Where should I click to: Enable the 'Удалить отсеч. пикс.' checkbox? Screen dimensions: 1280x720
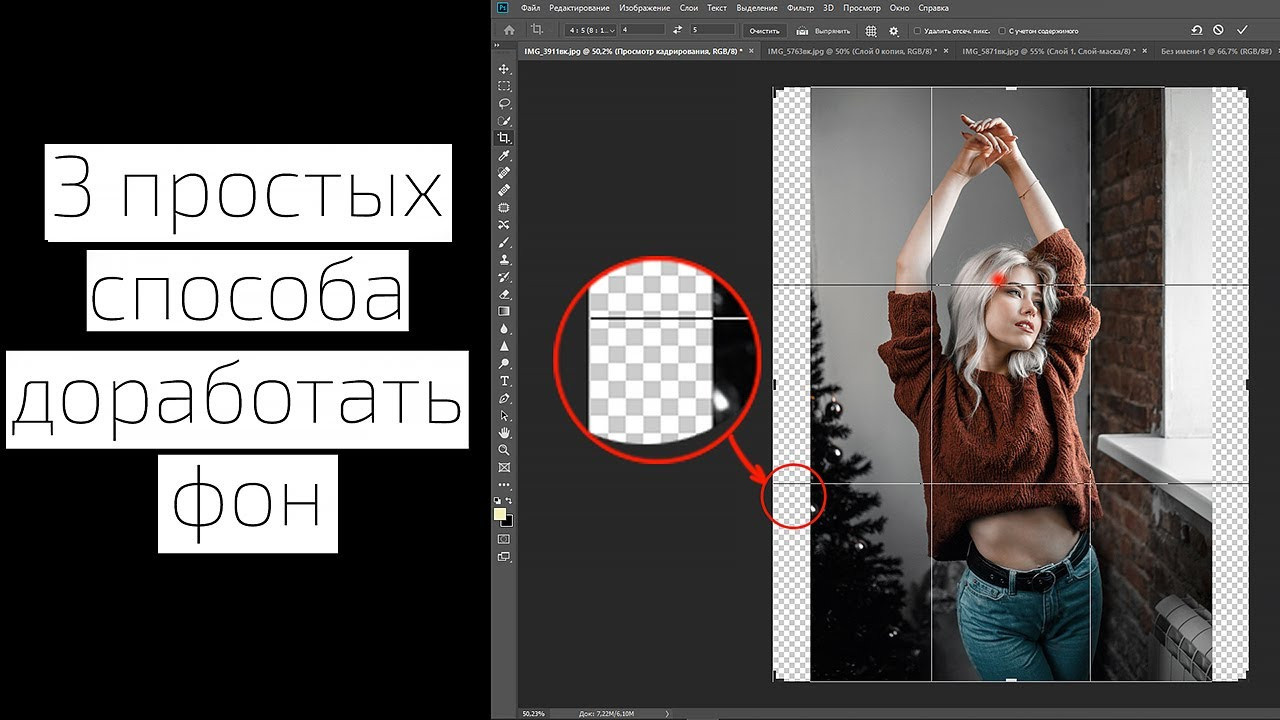click(917, 30)
